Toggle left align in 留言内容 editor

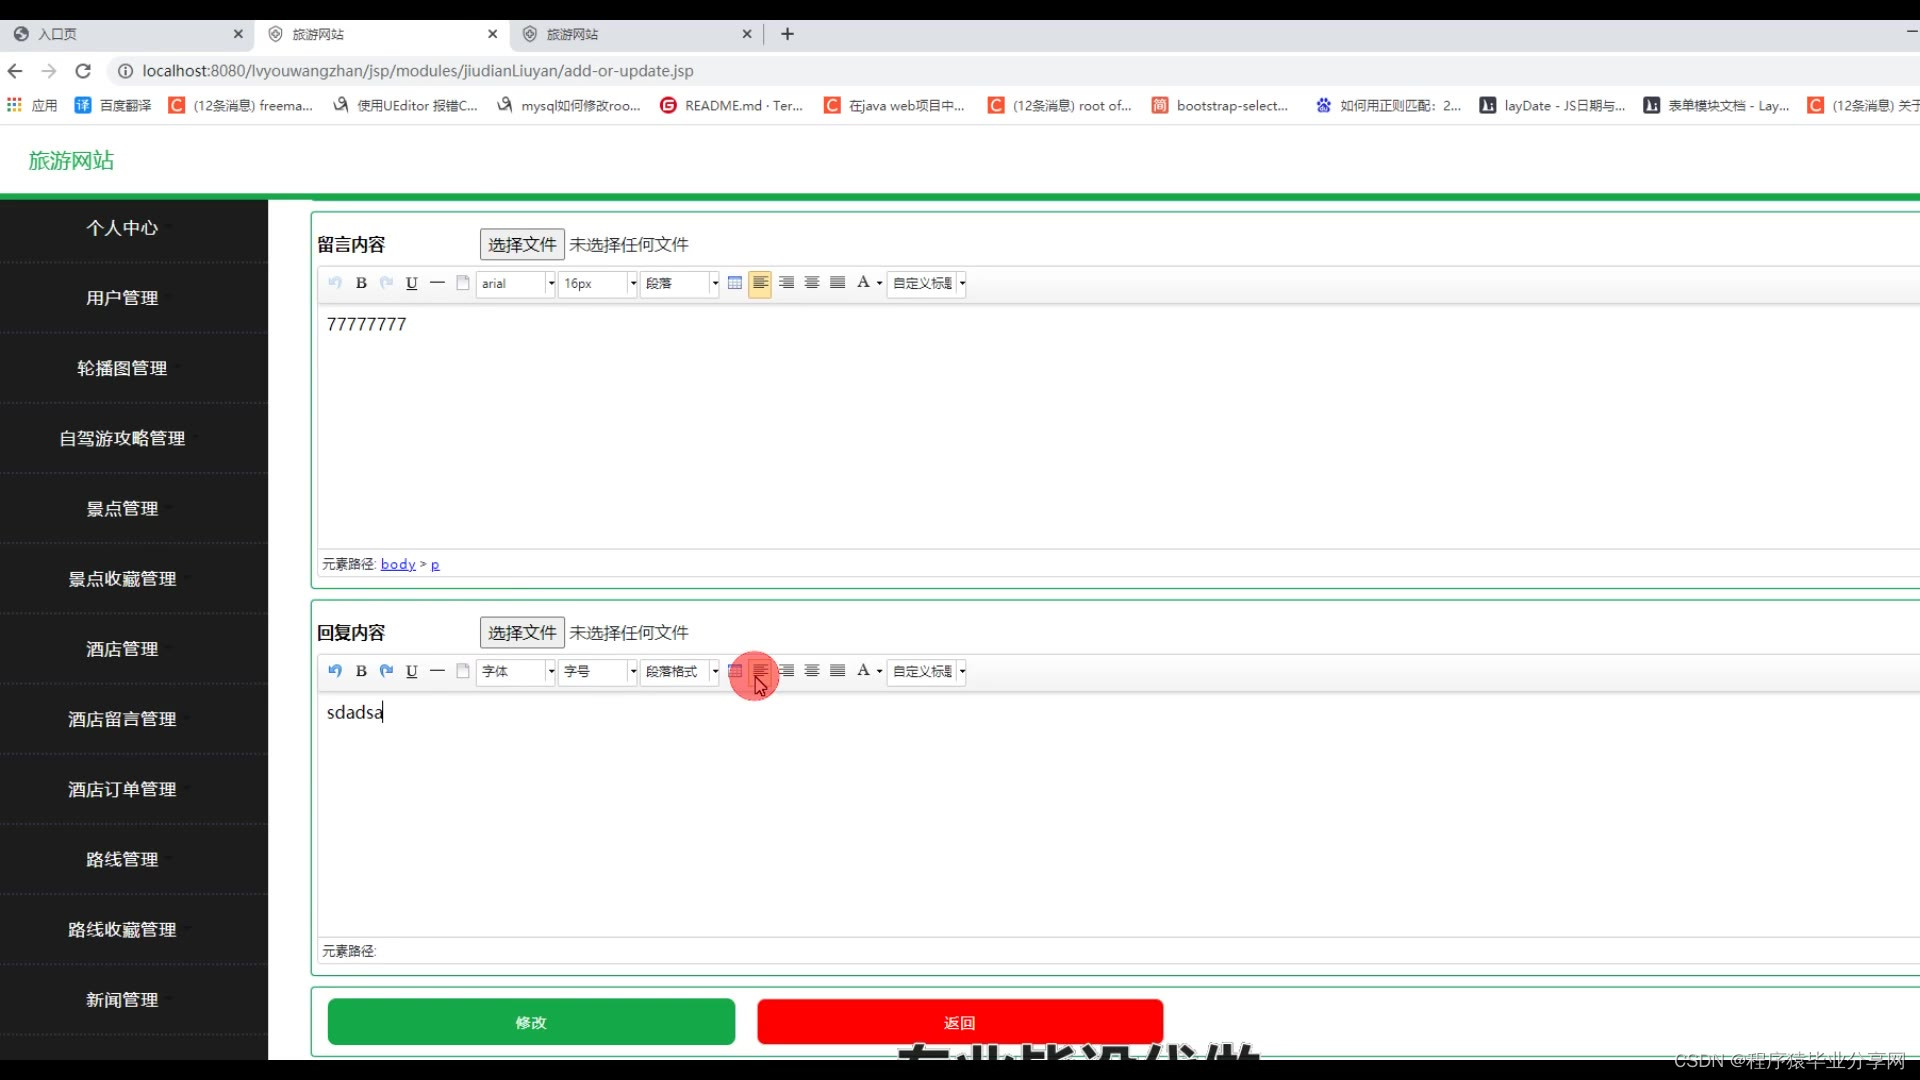click(760, 283)
